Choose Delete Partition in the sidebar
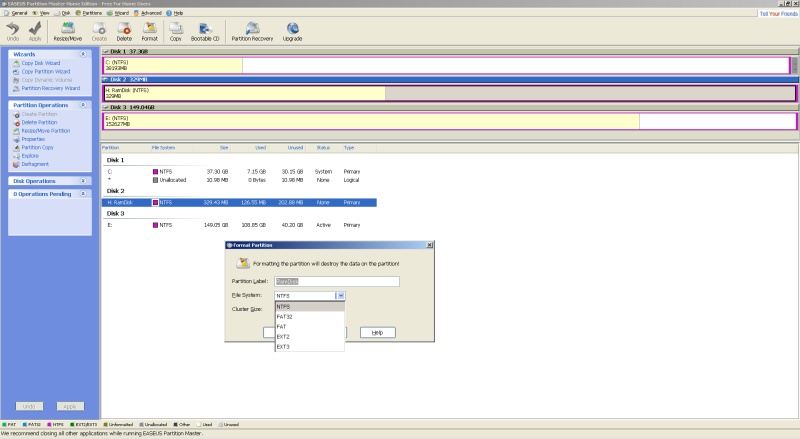The image size is (800, 439). (39, 123)
